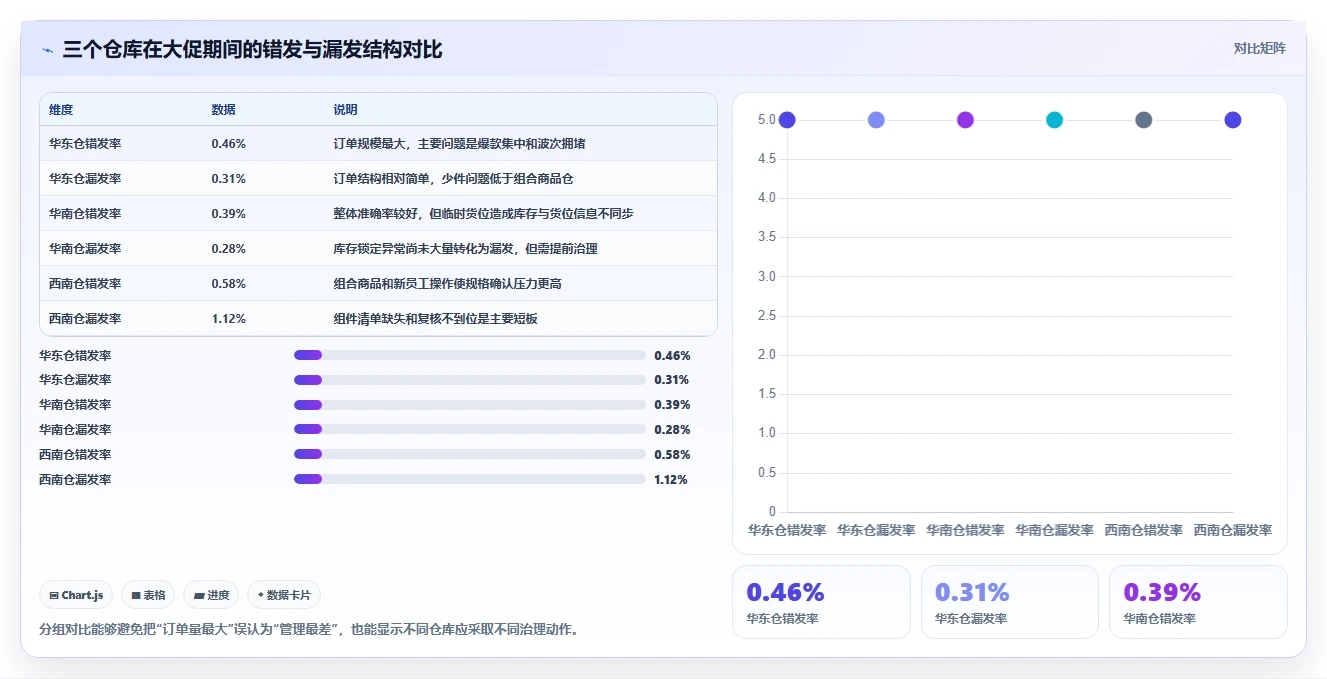Click the lightning icon beside the title

[x=47, y=50]
